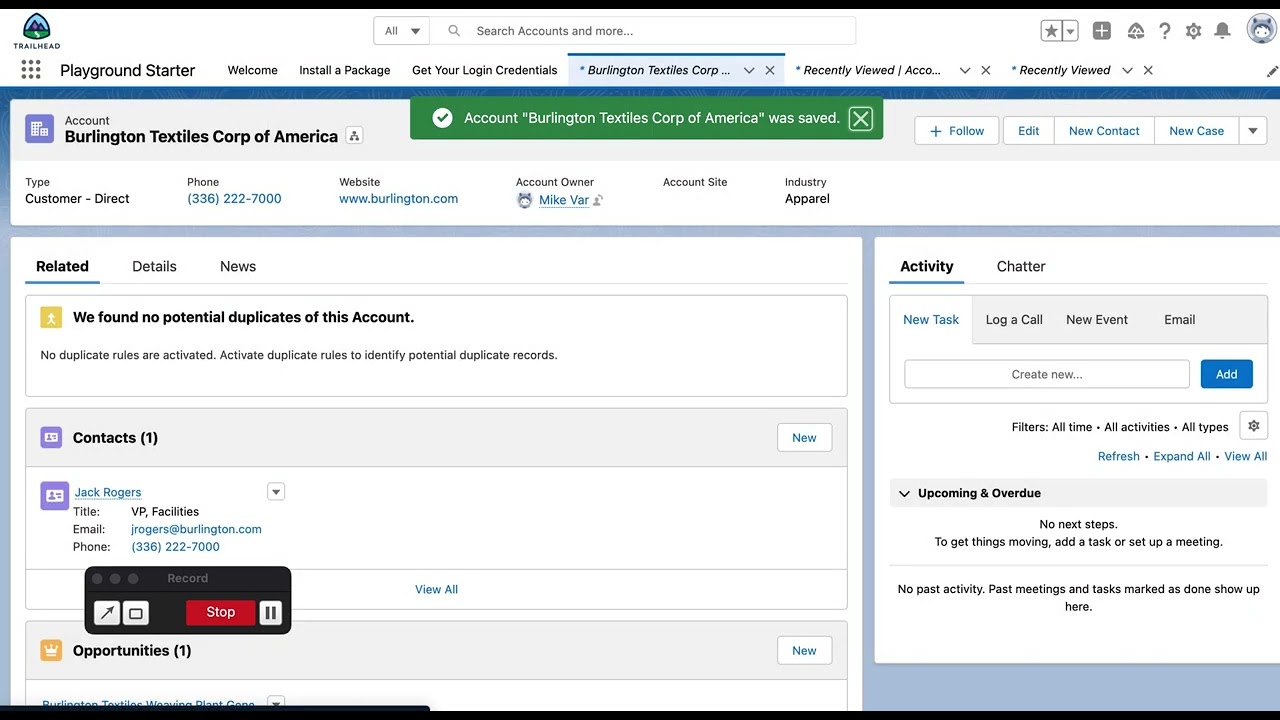The image size is (1280, 720).
Task: Dismiss the account saved toast message
Action: point(860,118)
